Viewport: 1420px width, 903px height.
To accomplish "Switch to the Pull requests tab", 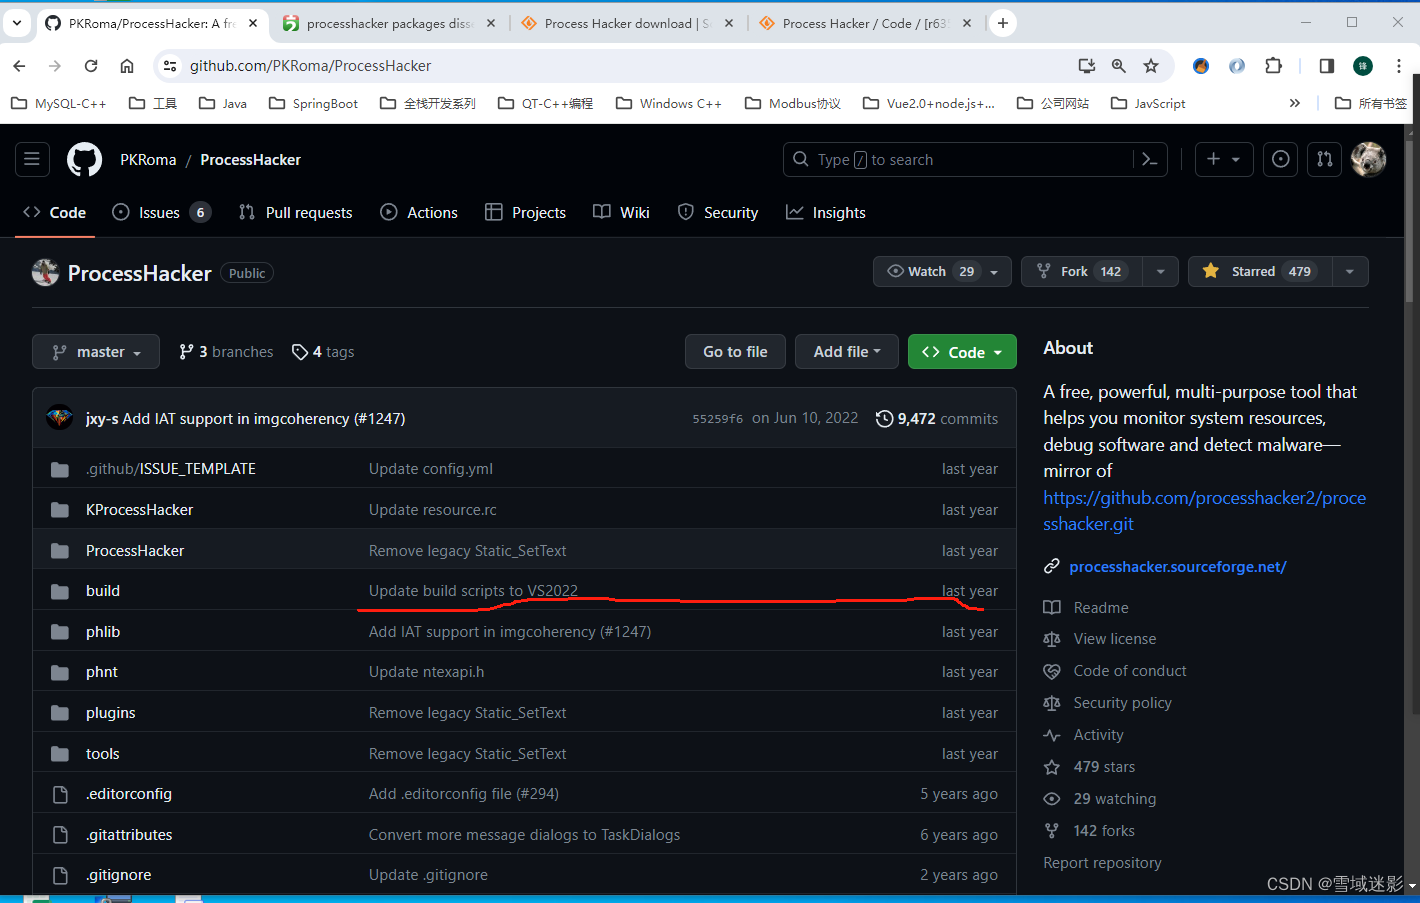I will (x=296, y=212).
